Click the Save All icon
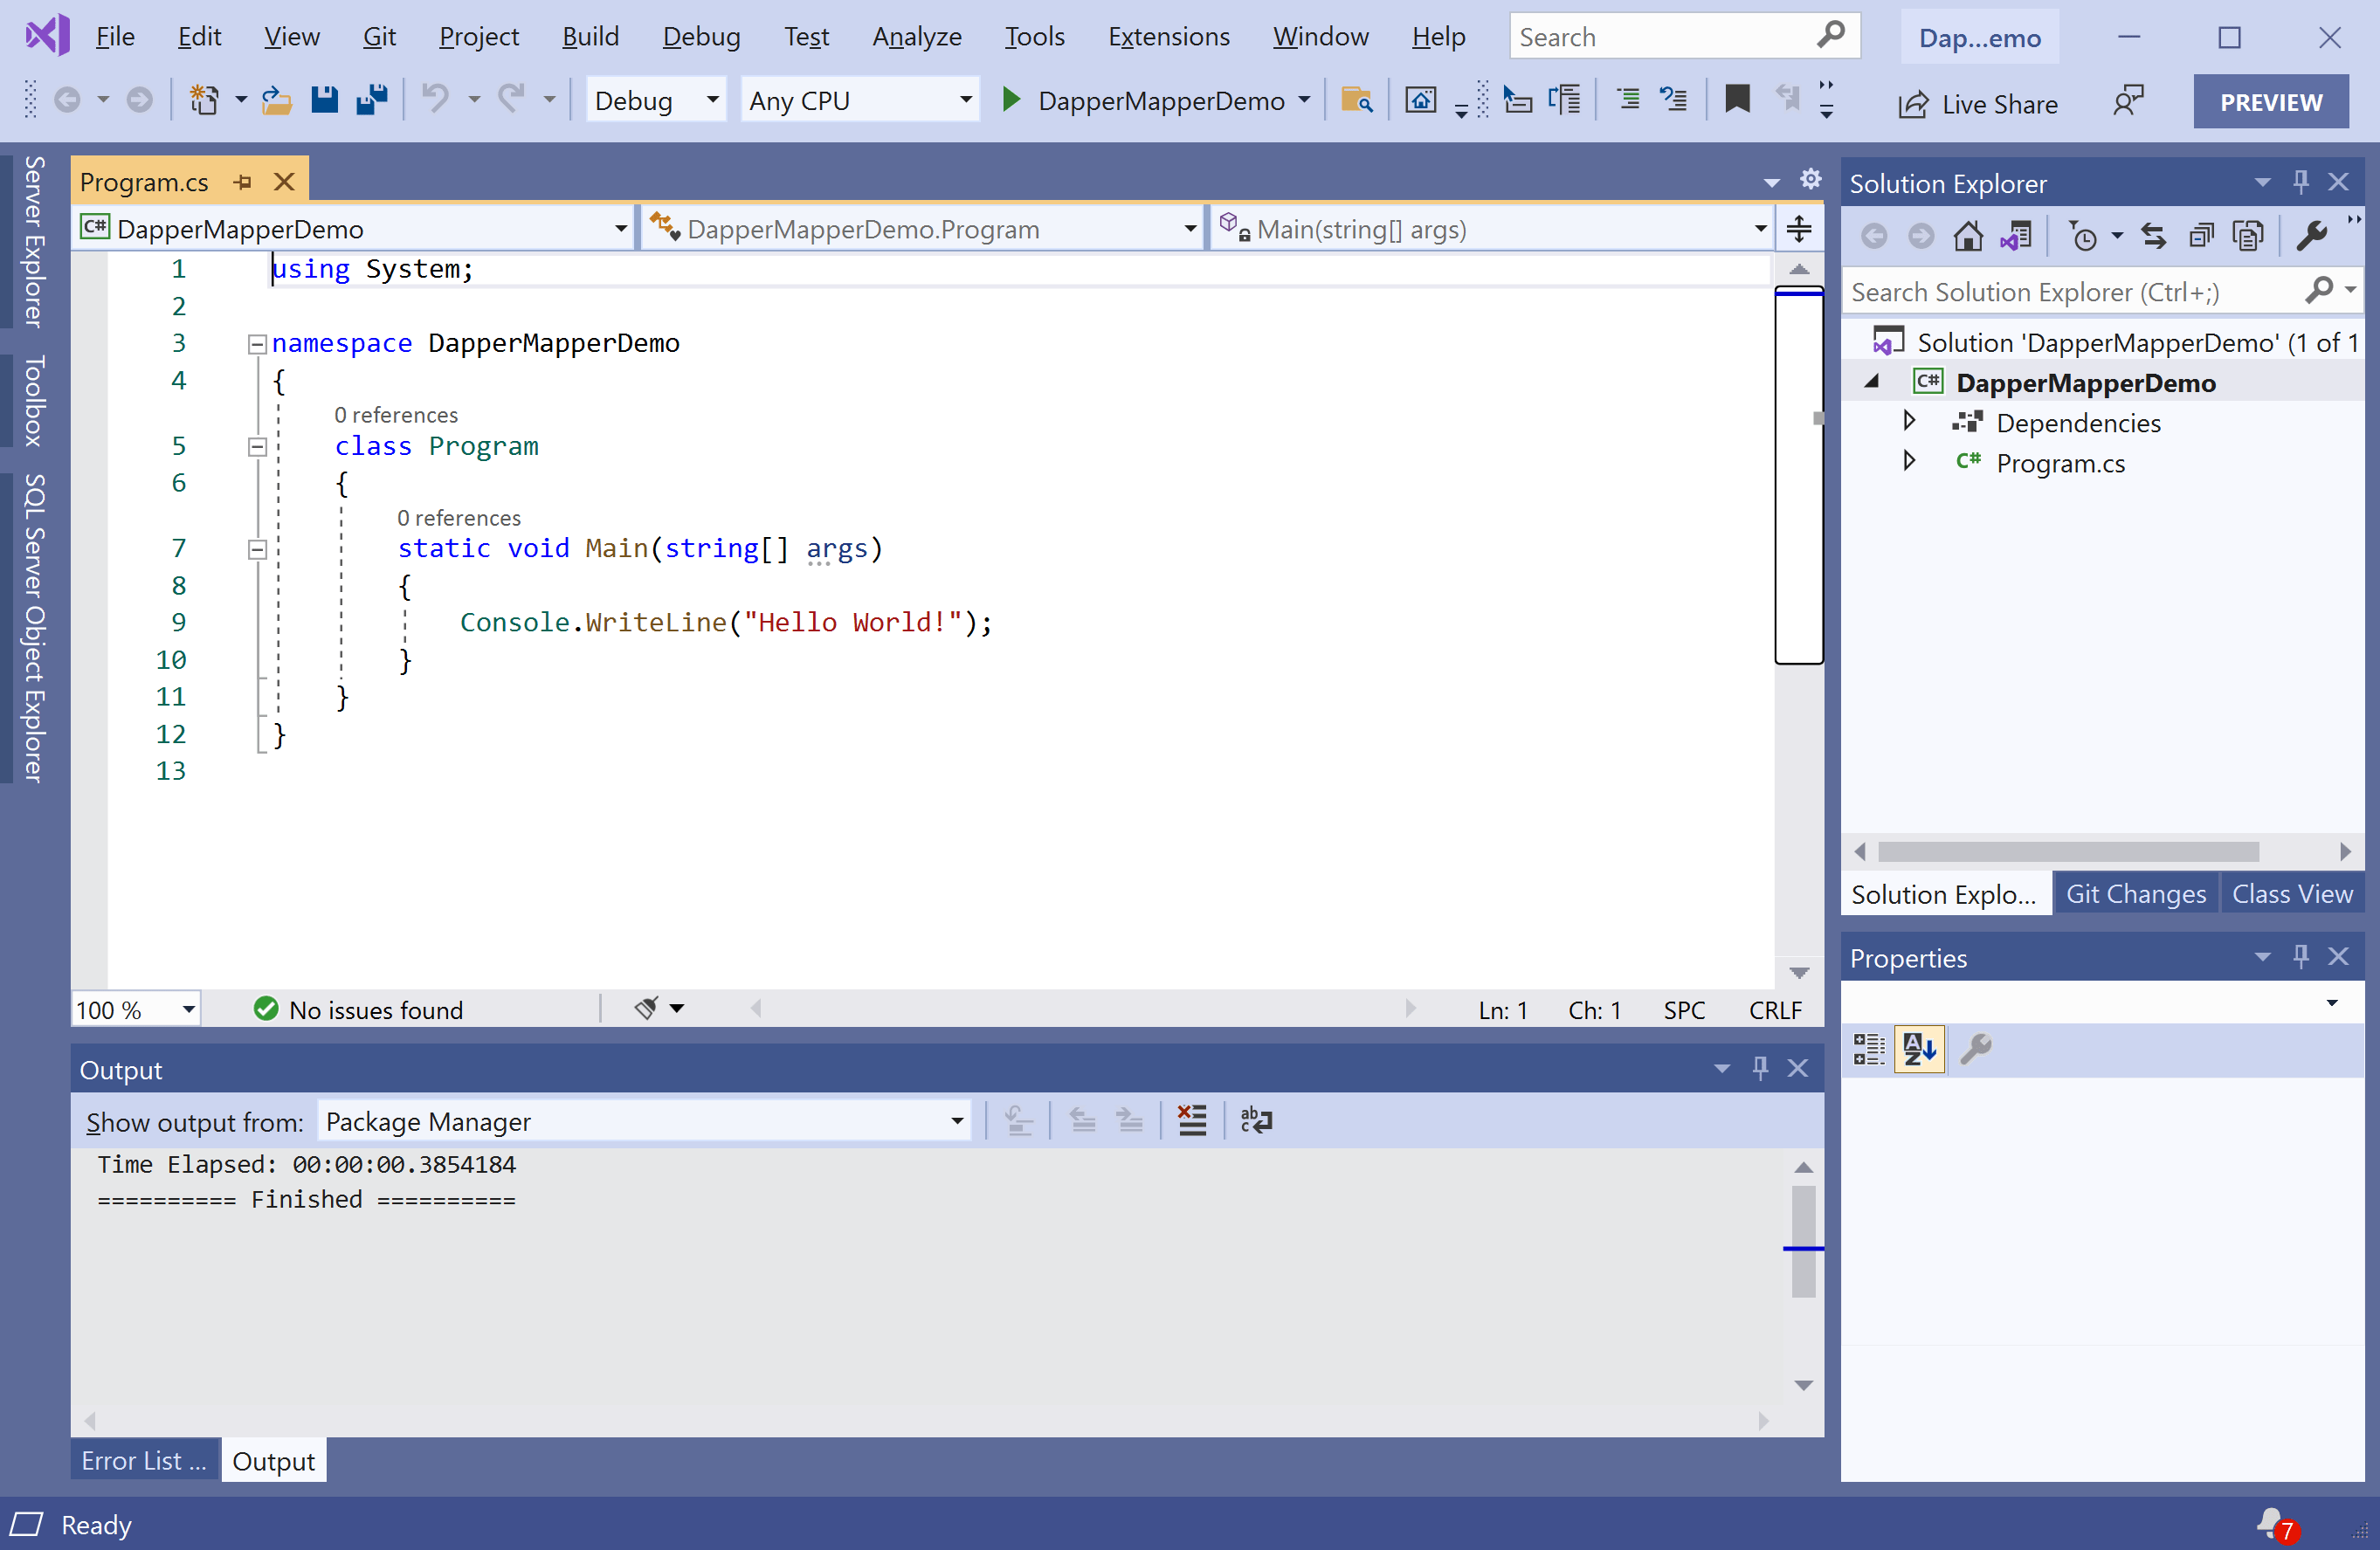Viewport: 2380px width, 1550px height. point(372,99)
